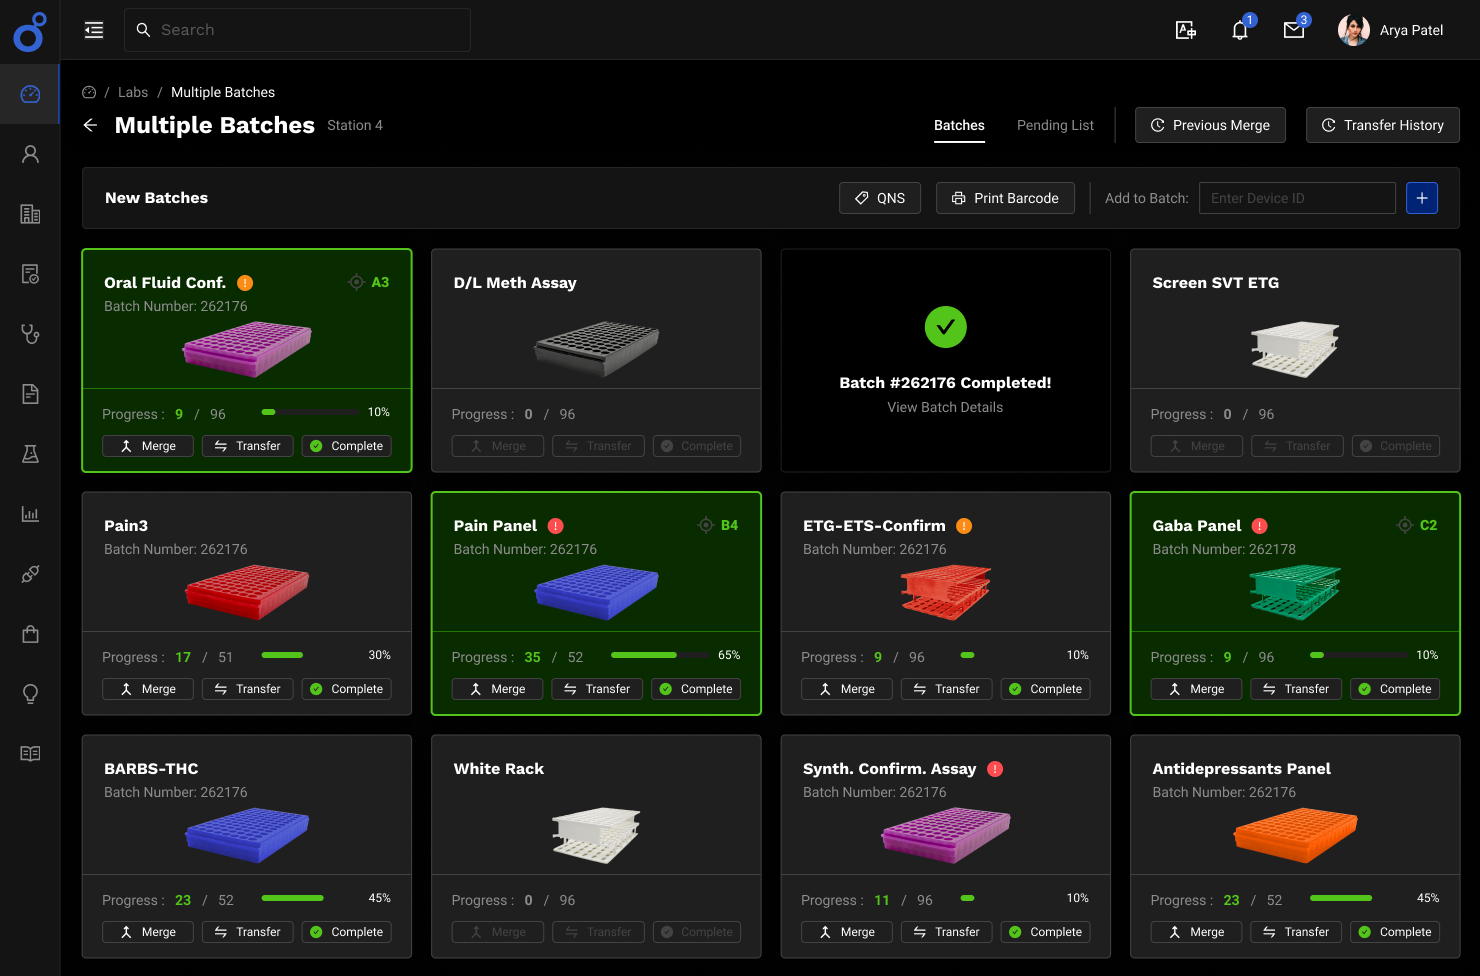Image resolution: width=1480 pixels, height=976 pixels.
Task: Open Previous Merge
Action: pyautogui.click(x=1210, y=125)
